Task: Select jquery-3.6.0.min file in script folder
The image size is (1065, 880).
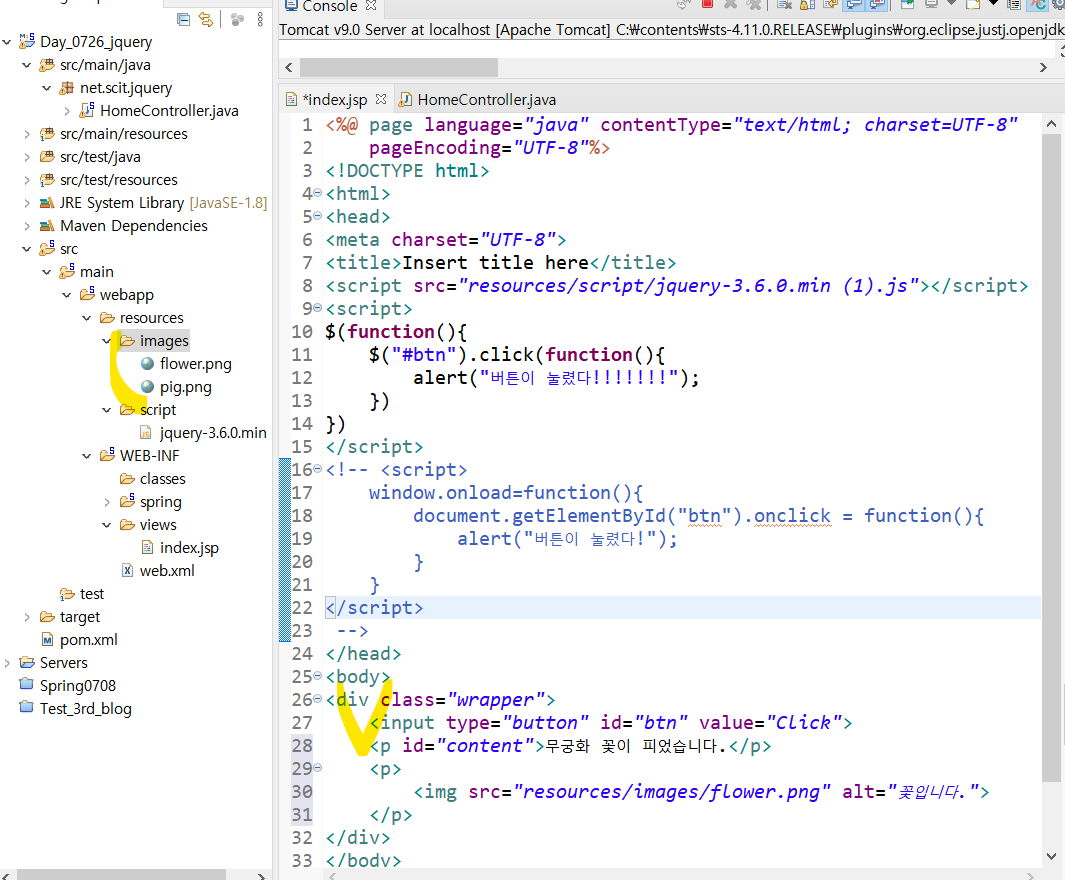Action: pos(213,433)
